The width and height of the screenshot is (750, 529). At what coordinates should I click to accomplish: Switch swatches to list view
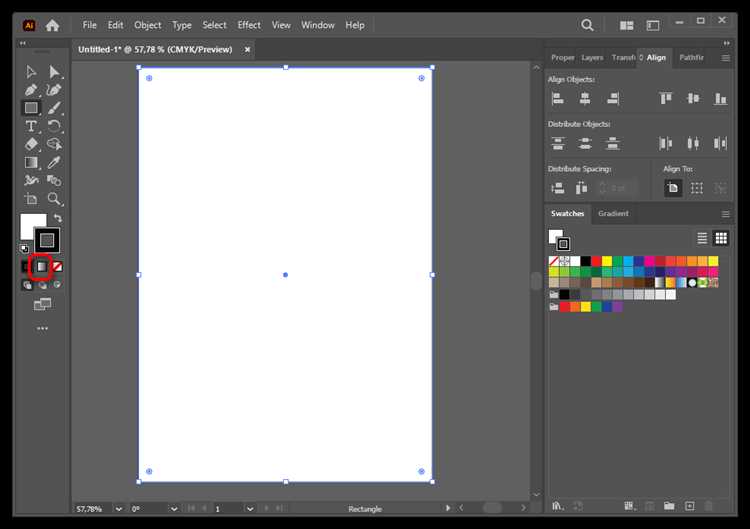tap(702, 238)
